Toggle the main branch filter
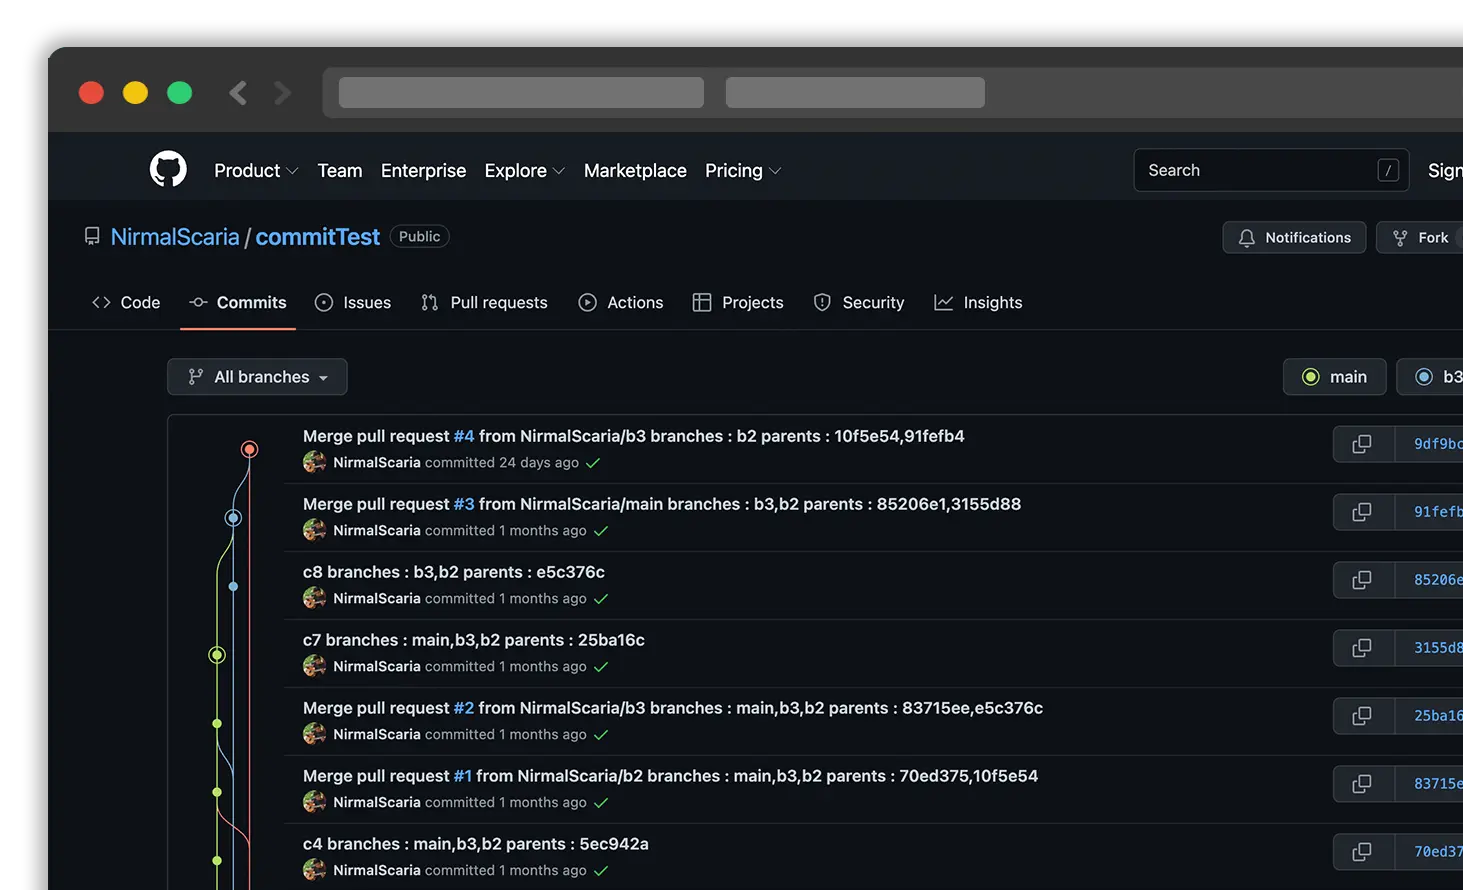1463x890 pixels. point(1334,377)
